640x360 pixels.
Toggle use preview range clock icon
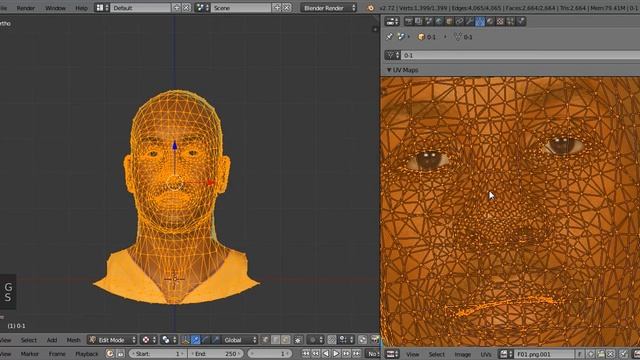coord(110,354)
